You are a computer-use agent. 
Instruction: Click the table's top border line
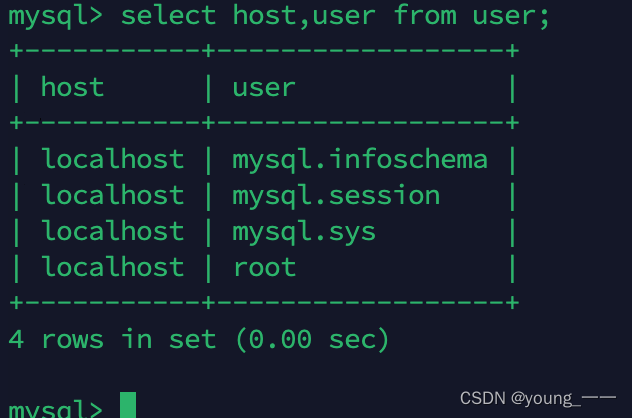click(264, 51)
